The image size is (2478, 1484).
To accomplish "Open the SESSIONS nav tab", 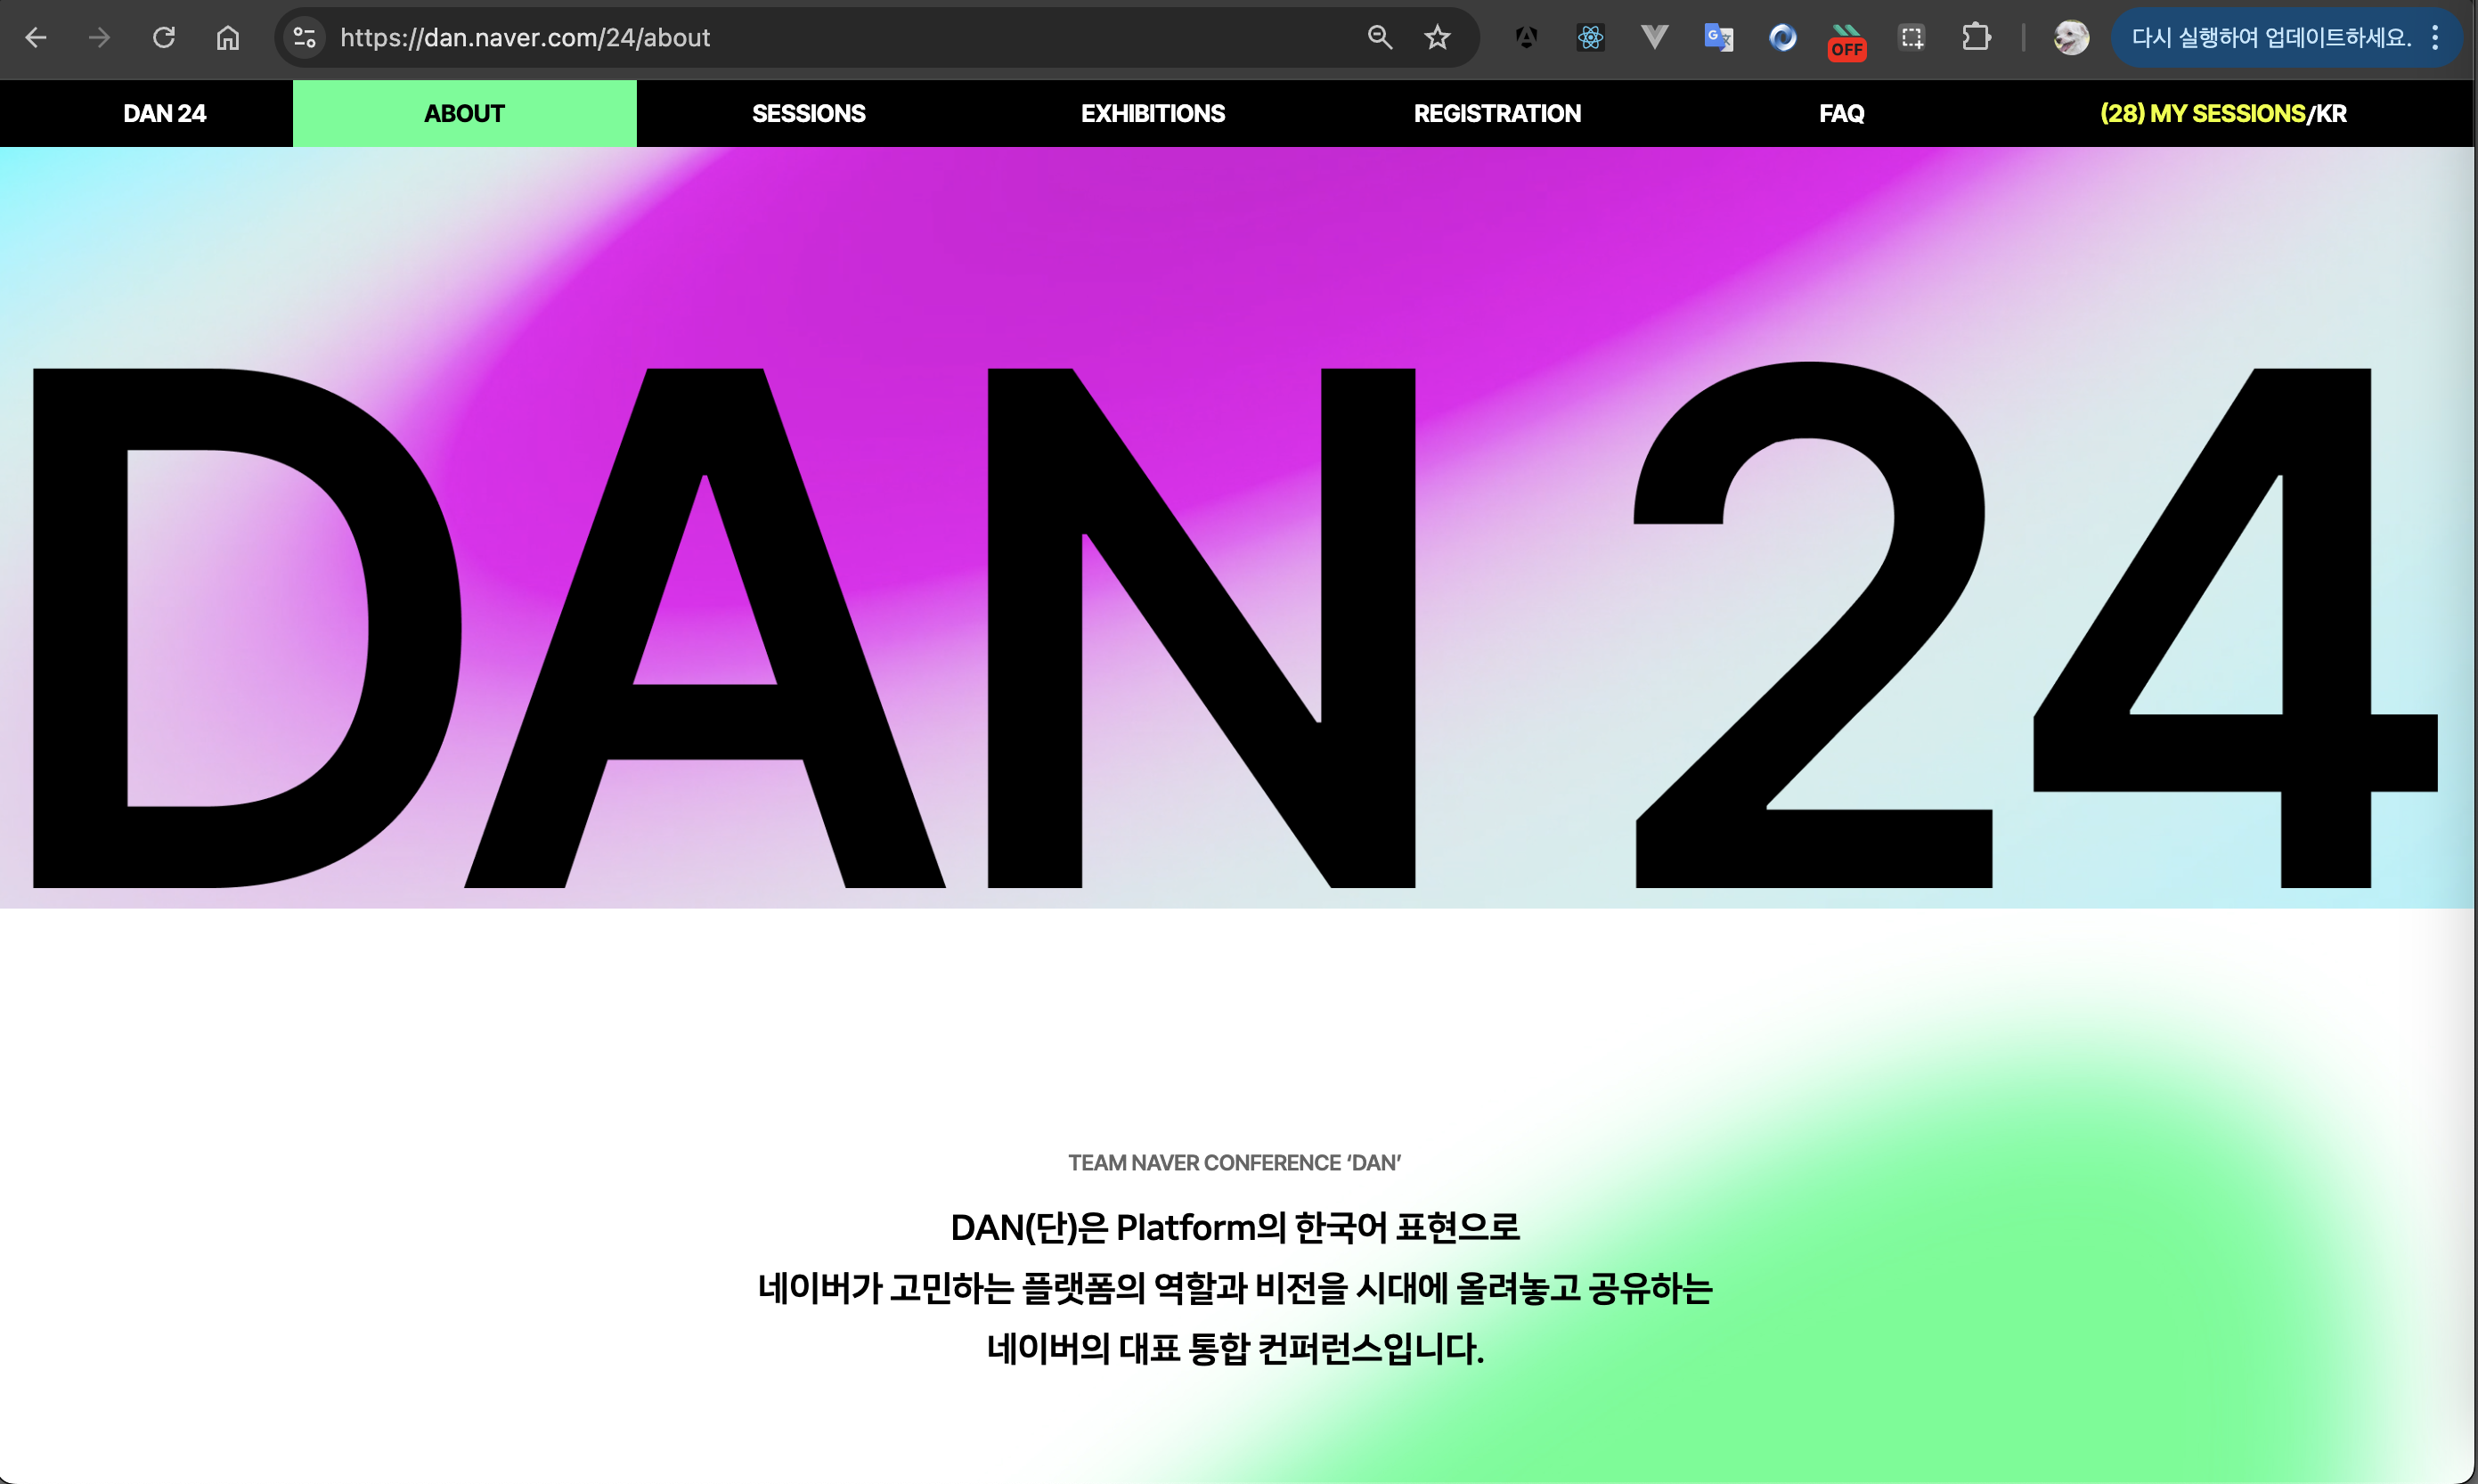I will tap(808, 114).
